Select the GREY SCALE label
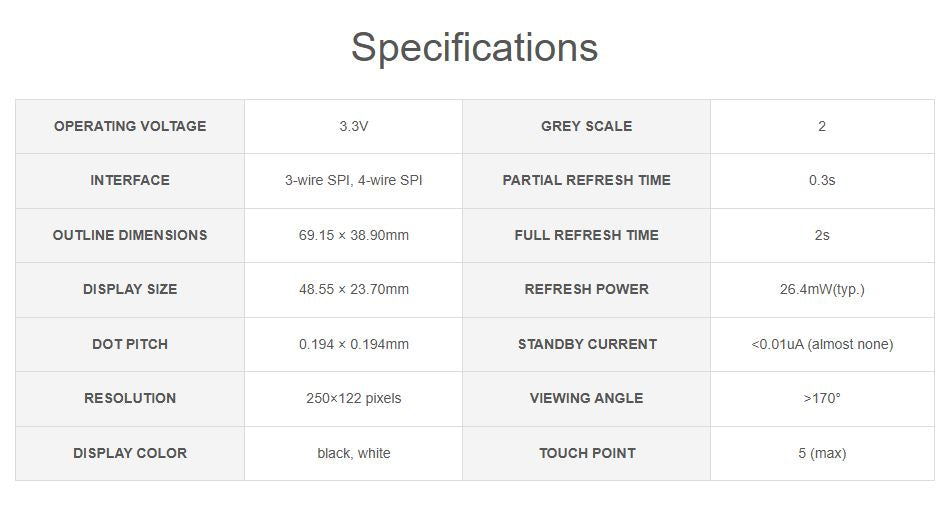 click(586, 126)
